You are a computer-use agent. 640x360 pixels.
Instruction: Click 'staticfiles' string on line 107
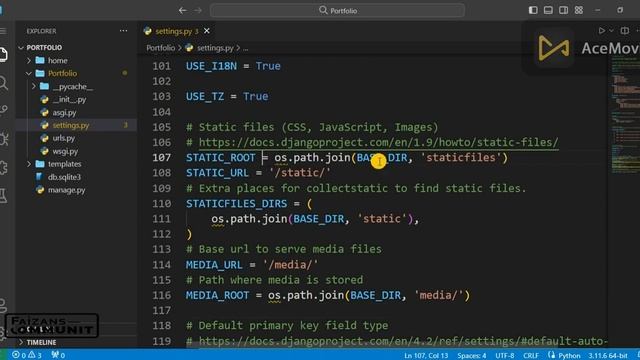[461, 158]
